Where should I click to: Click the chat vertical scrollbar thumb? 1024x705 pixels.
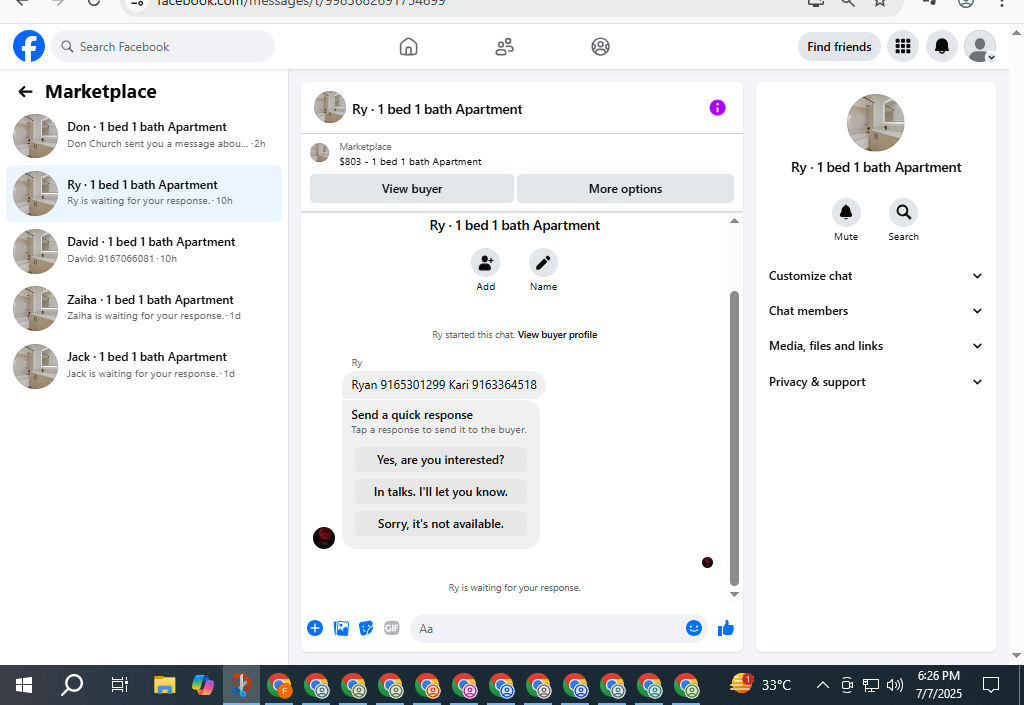734,438
